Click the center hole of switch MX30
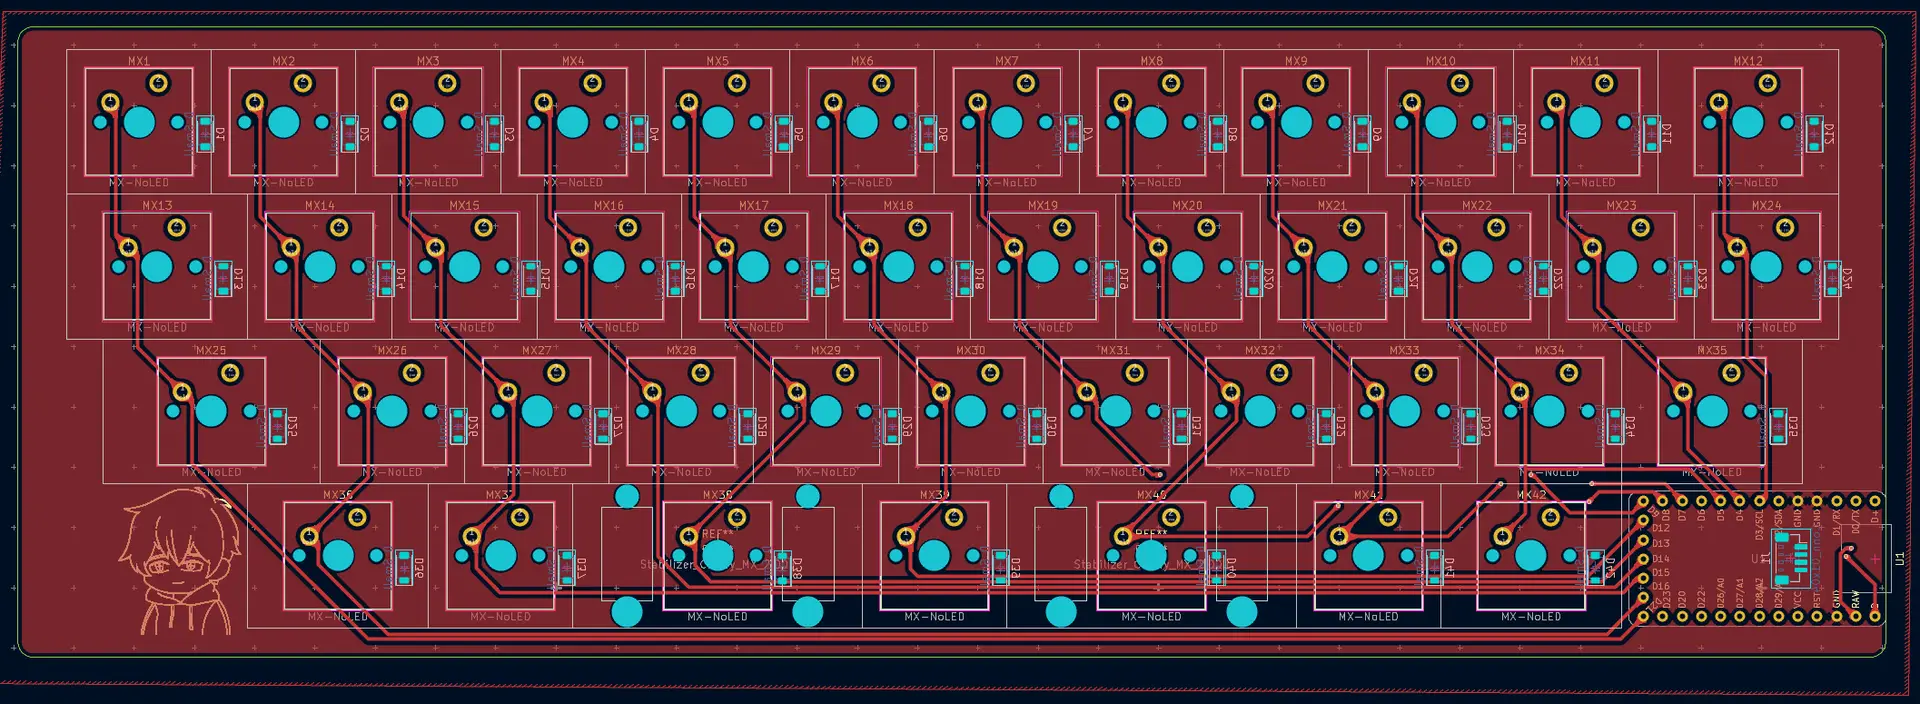The height and width of the screenshot is (704, 1920). pyautogui.click(x=970, y=411)
